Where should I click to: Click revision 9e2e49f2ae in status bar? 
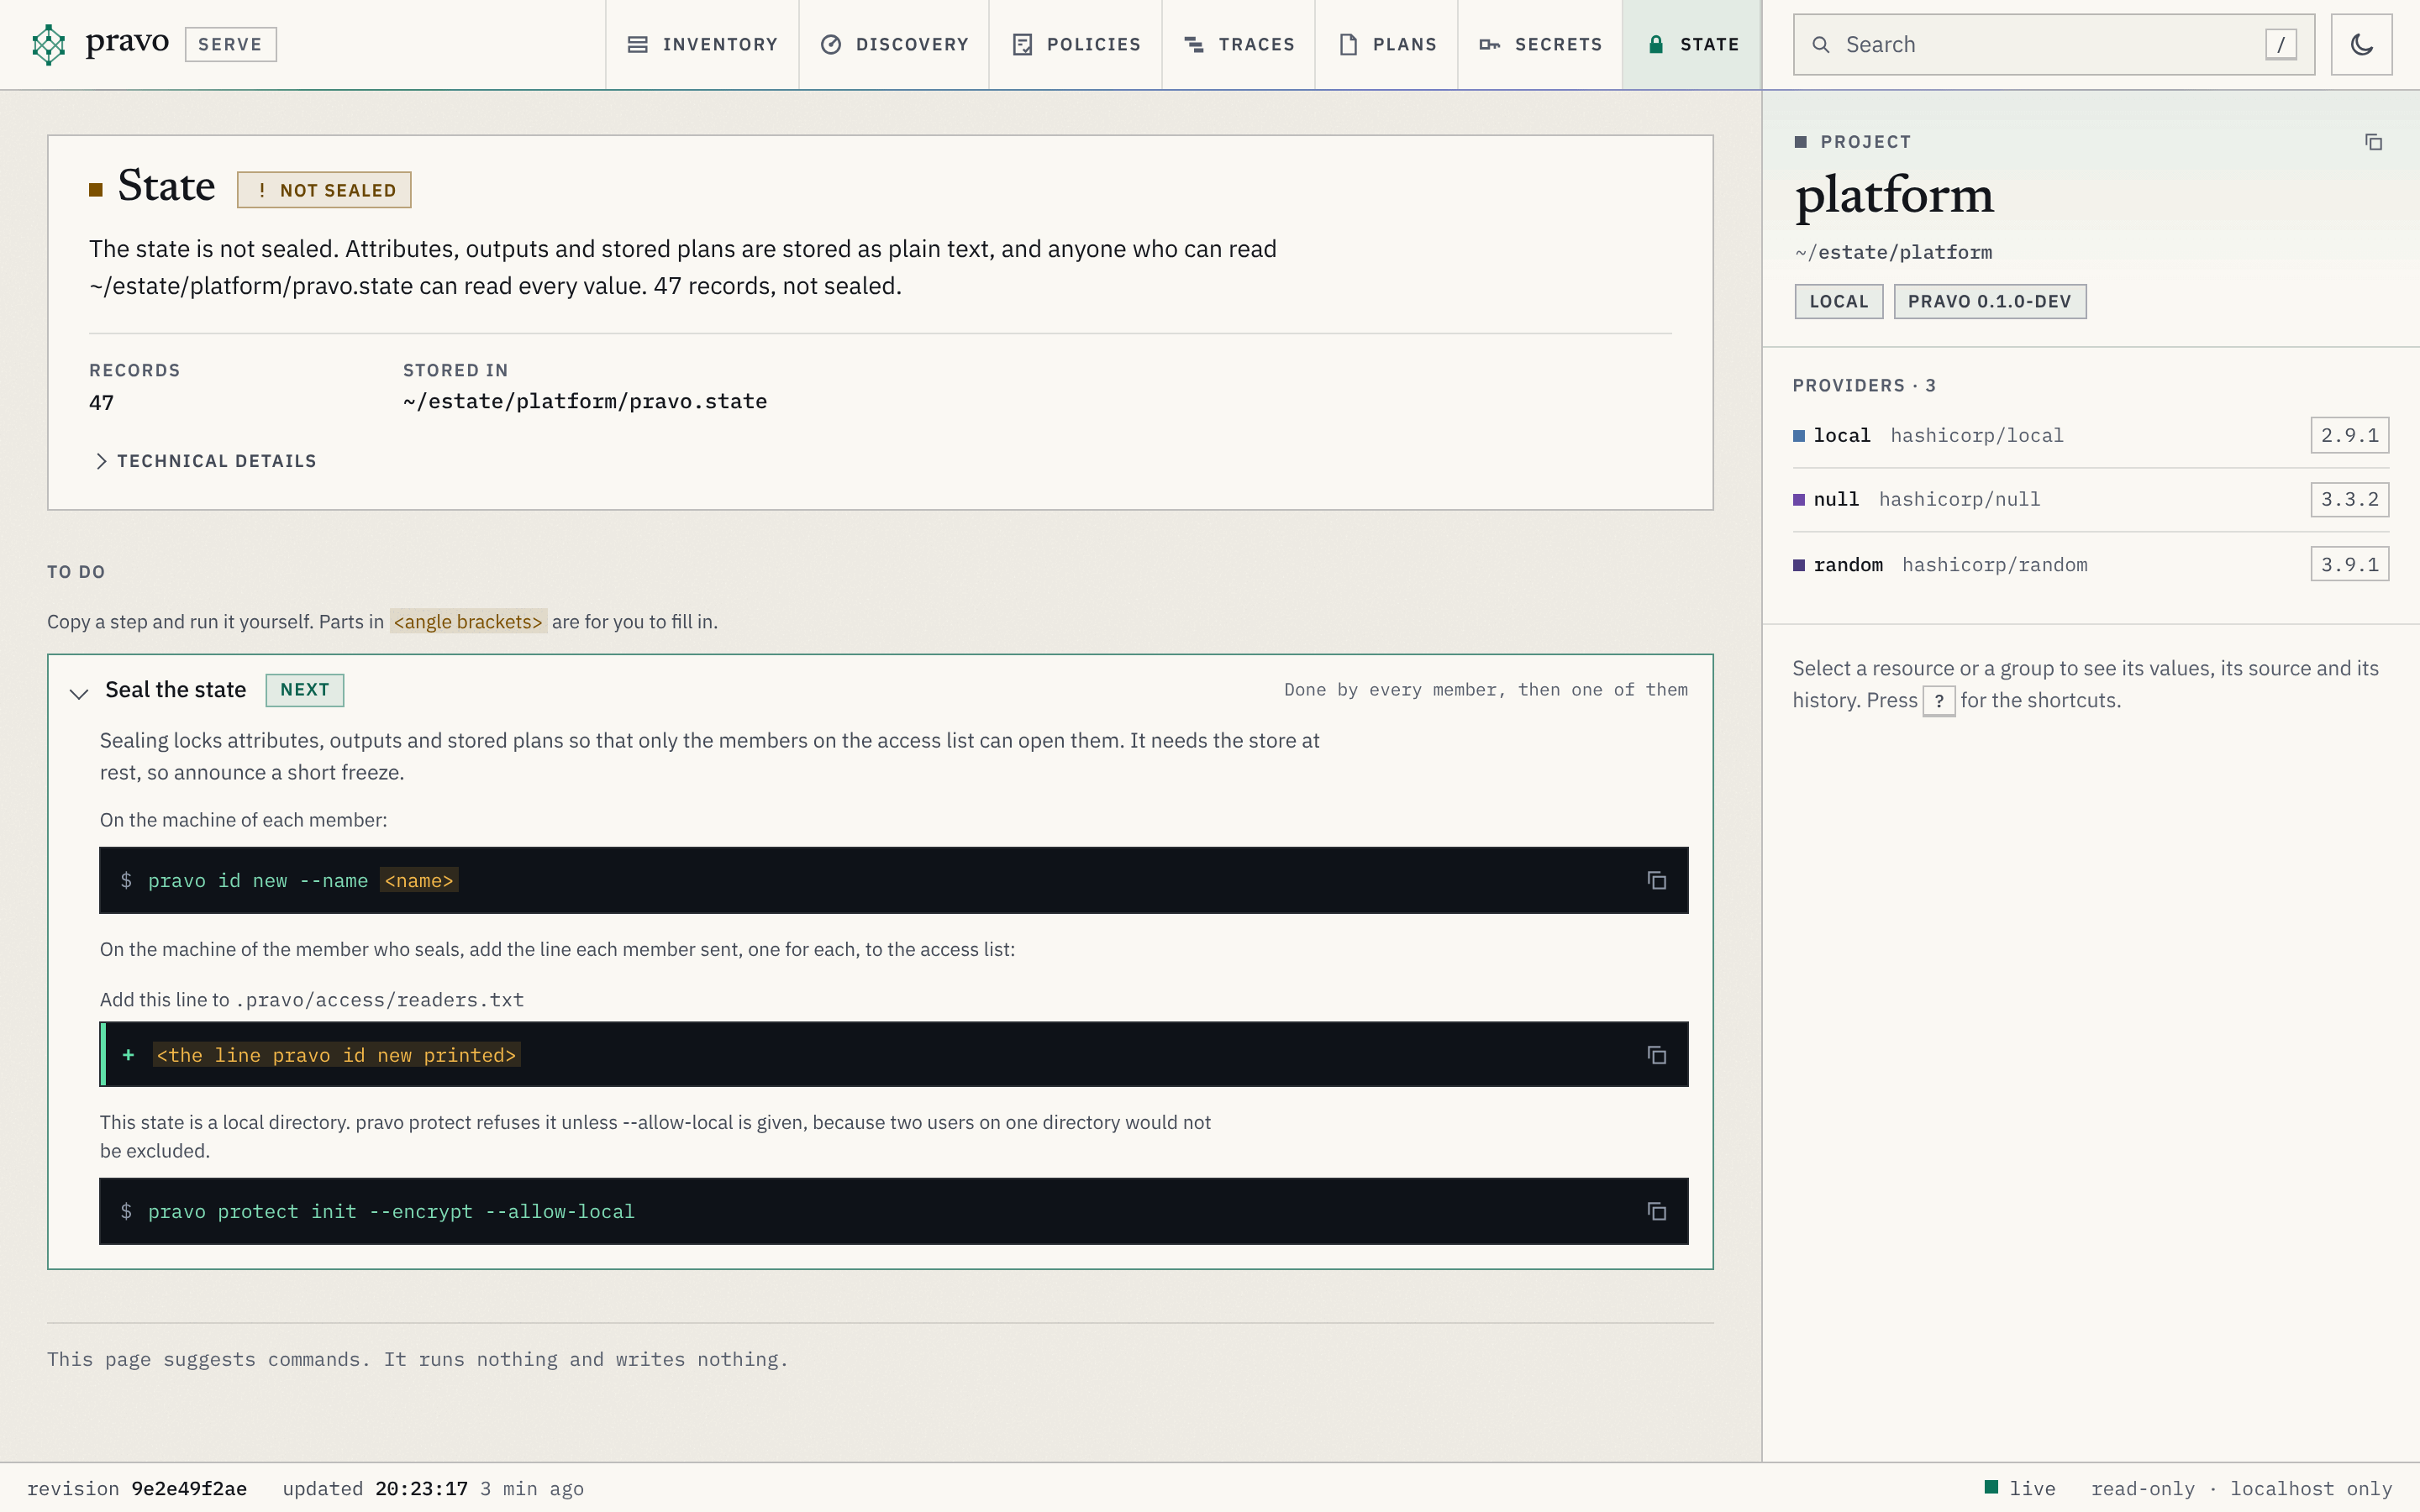click(137, 1489)
